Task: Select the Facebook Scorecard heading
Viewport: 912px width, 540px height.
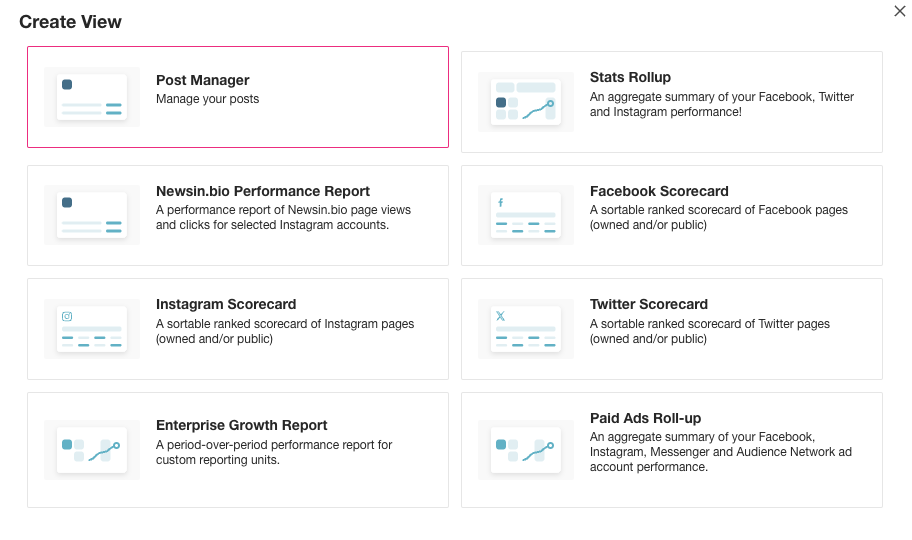Action: coord(659,191)
